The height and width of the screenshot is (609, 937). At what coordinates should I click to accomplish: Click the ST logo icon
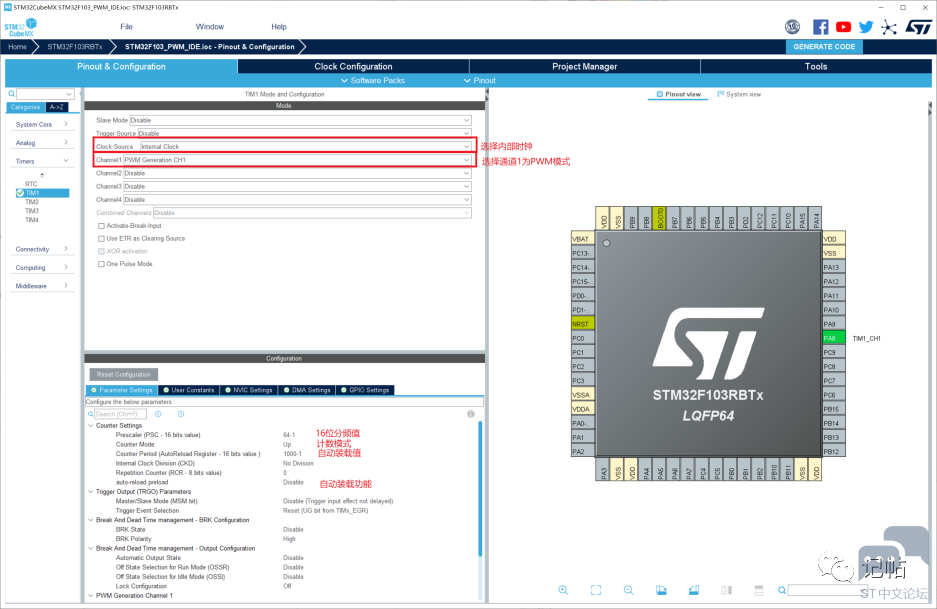tap(918, 27)
